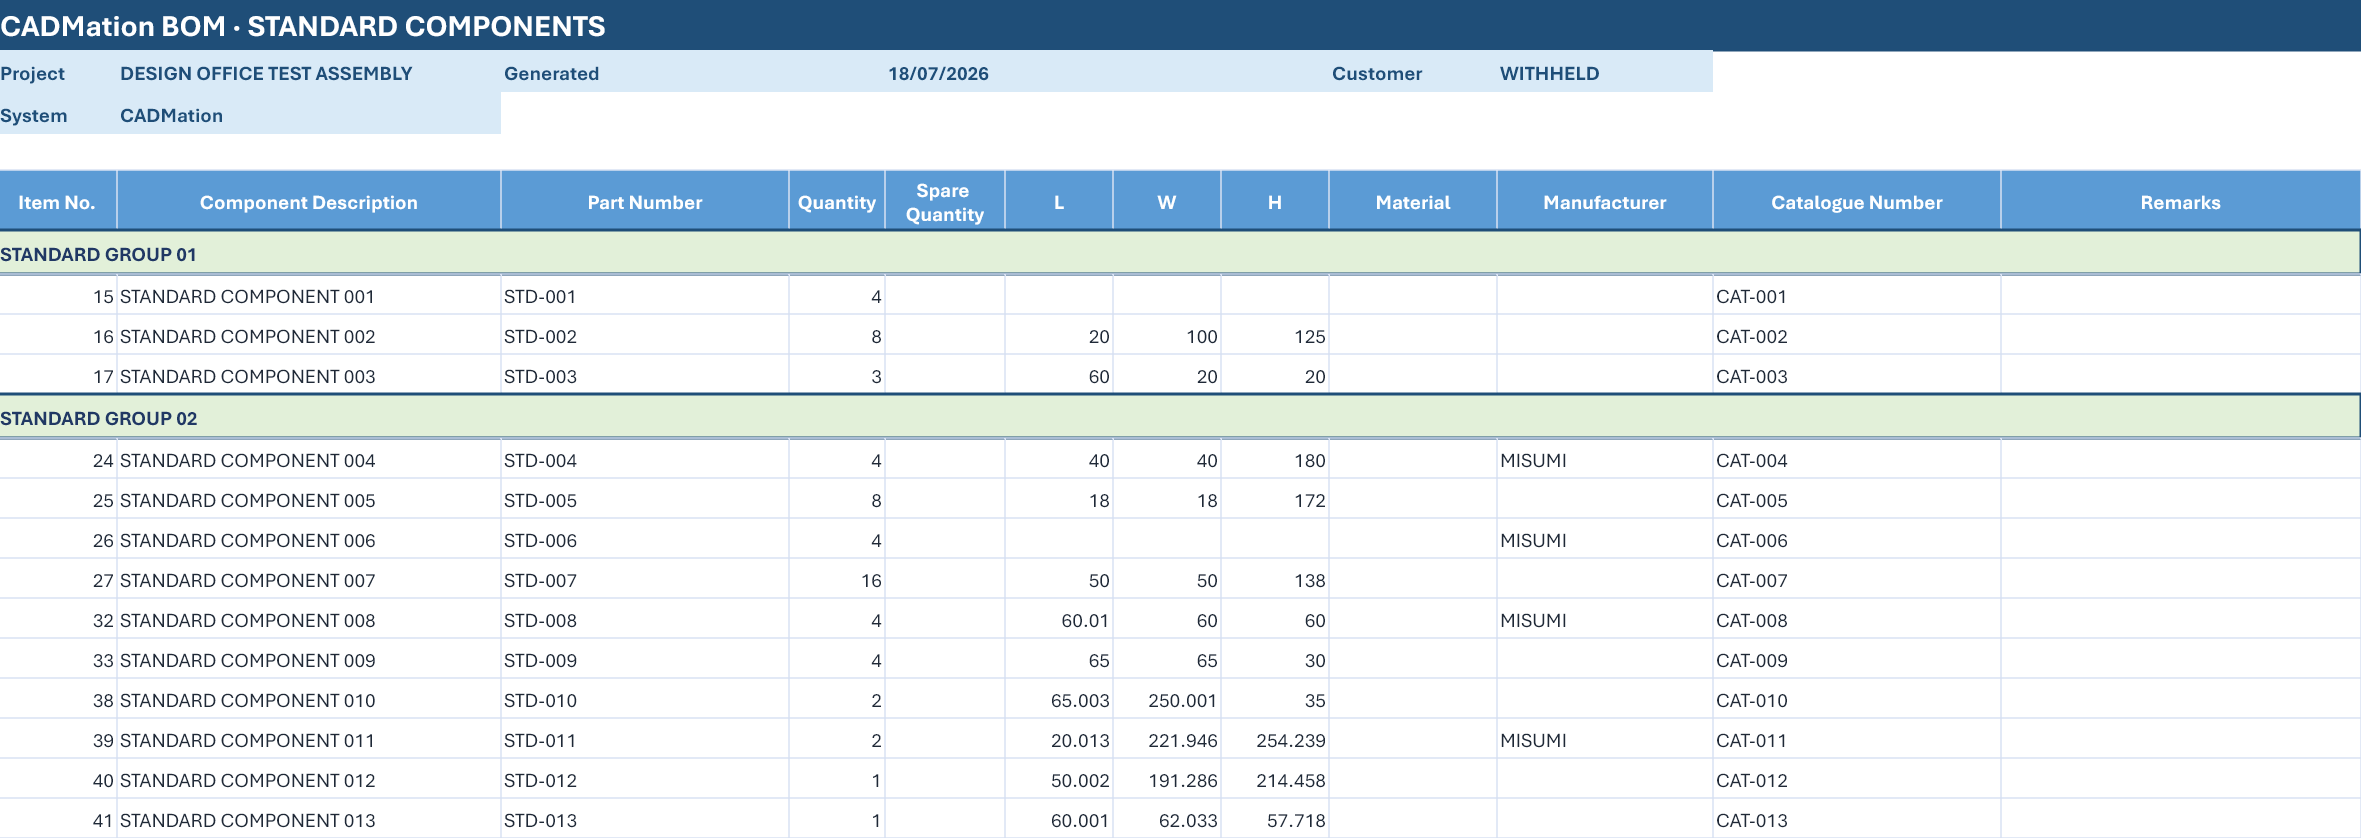The image size is (2361, 838).
Task: Select the 'Generated' label
Action: 551,73
